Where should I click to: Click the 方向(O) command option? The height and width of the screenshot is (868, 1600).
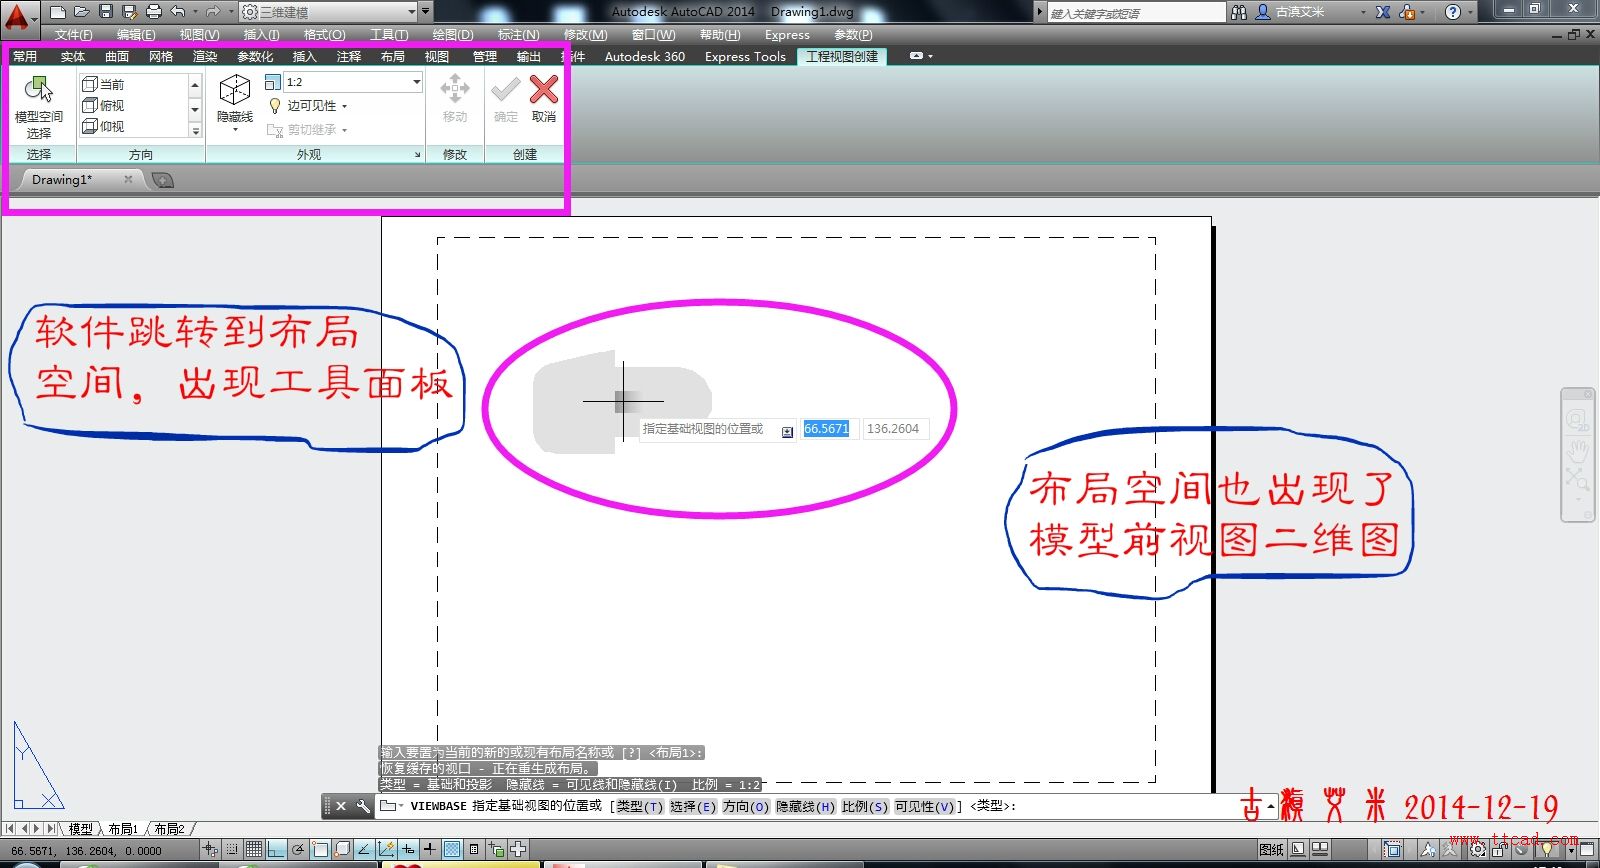click(746, 806)
